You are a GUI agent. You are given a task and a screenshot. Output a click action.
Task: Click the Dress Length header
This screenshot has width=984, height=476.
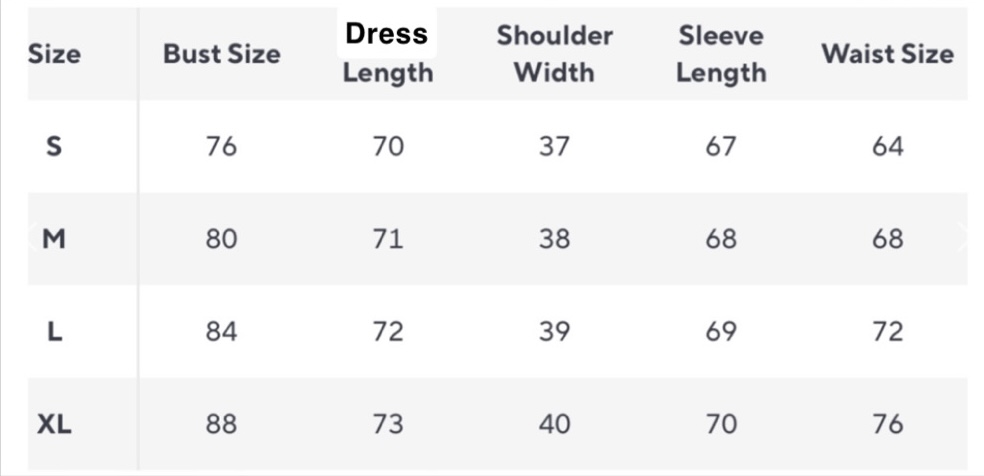point(388,54)
